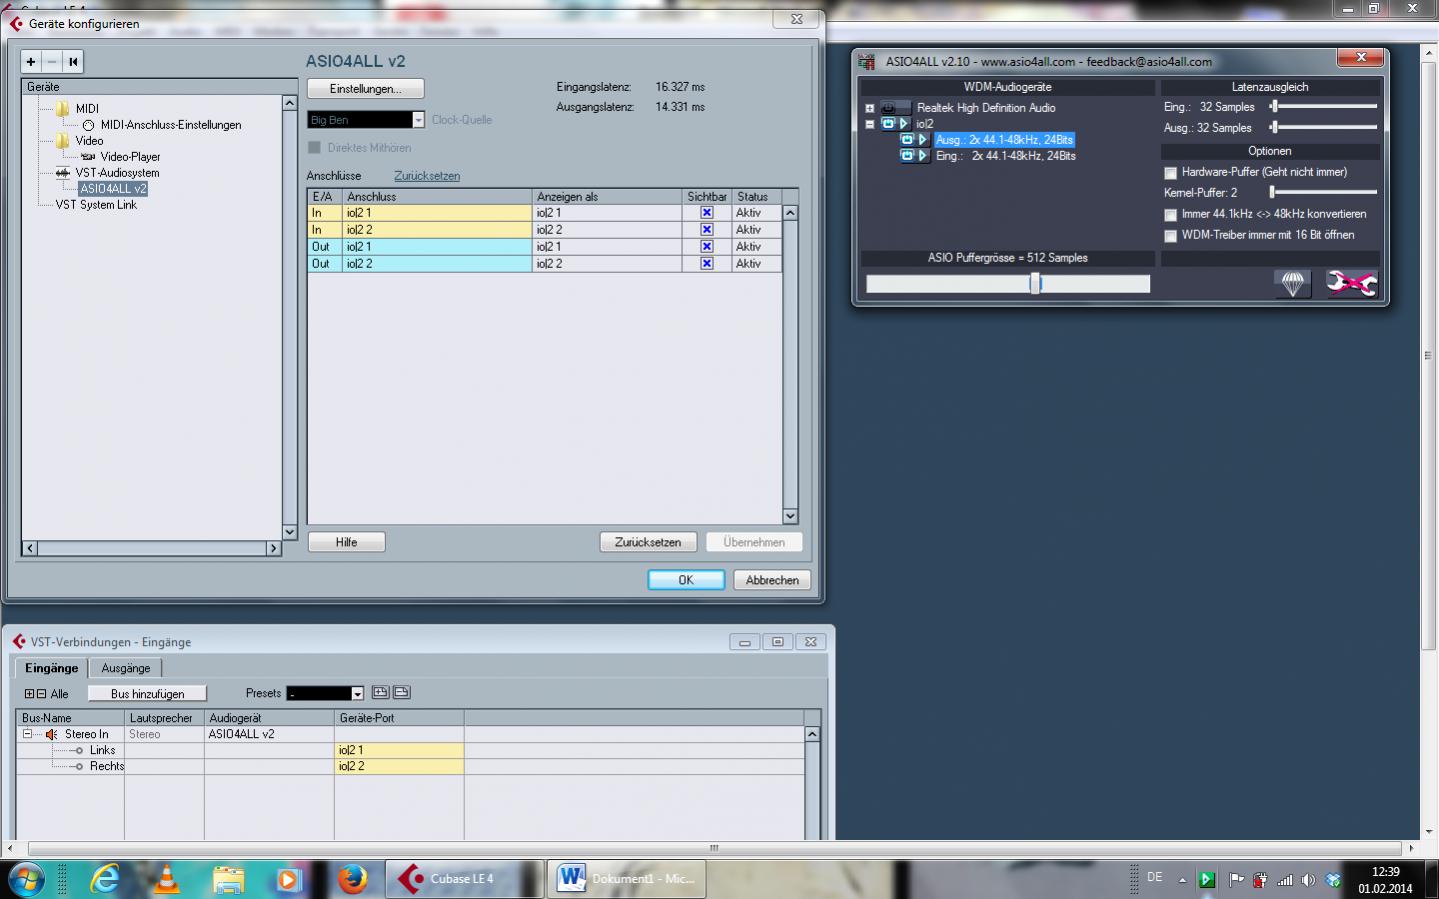Click the crossed wrench advanced mode icon

[x=1352, y=284]
